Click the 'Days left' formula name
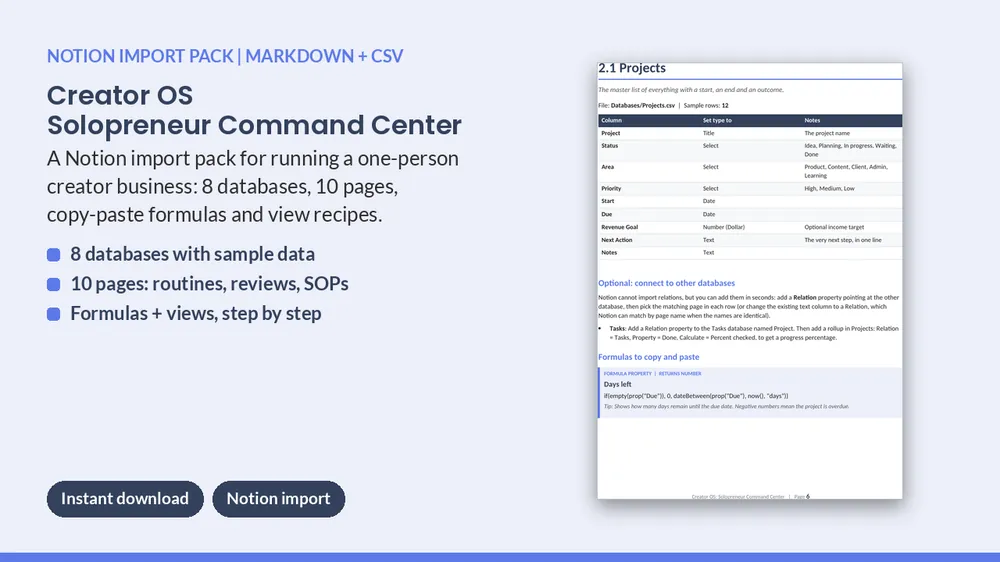This screenshot has height=562, width=1000. [x=617, y=385]
